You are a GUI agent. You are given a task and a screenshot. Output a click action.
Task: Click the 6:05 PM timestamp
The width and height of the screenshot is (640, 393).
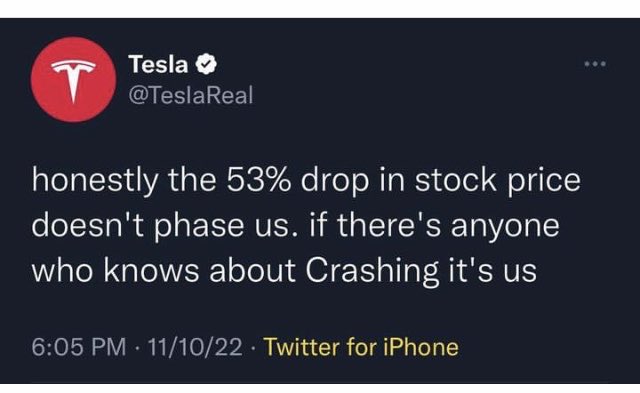79,347
